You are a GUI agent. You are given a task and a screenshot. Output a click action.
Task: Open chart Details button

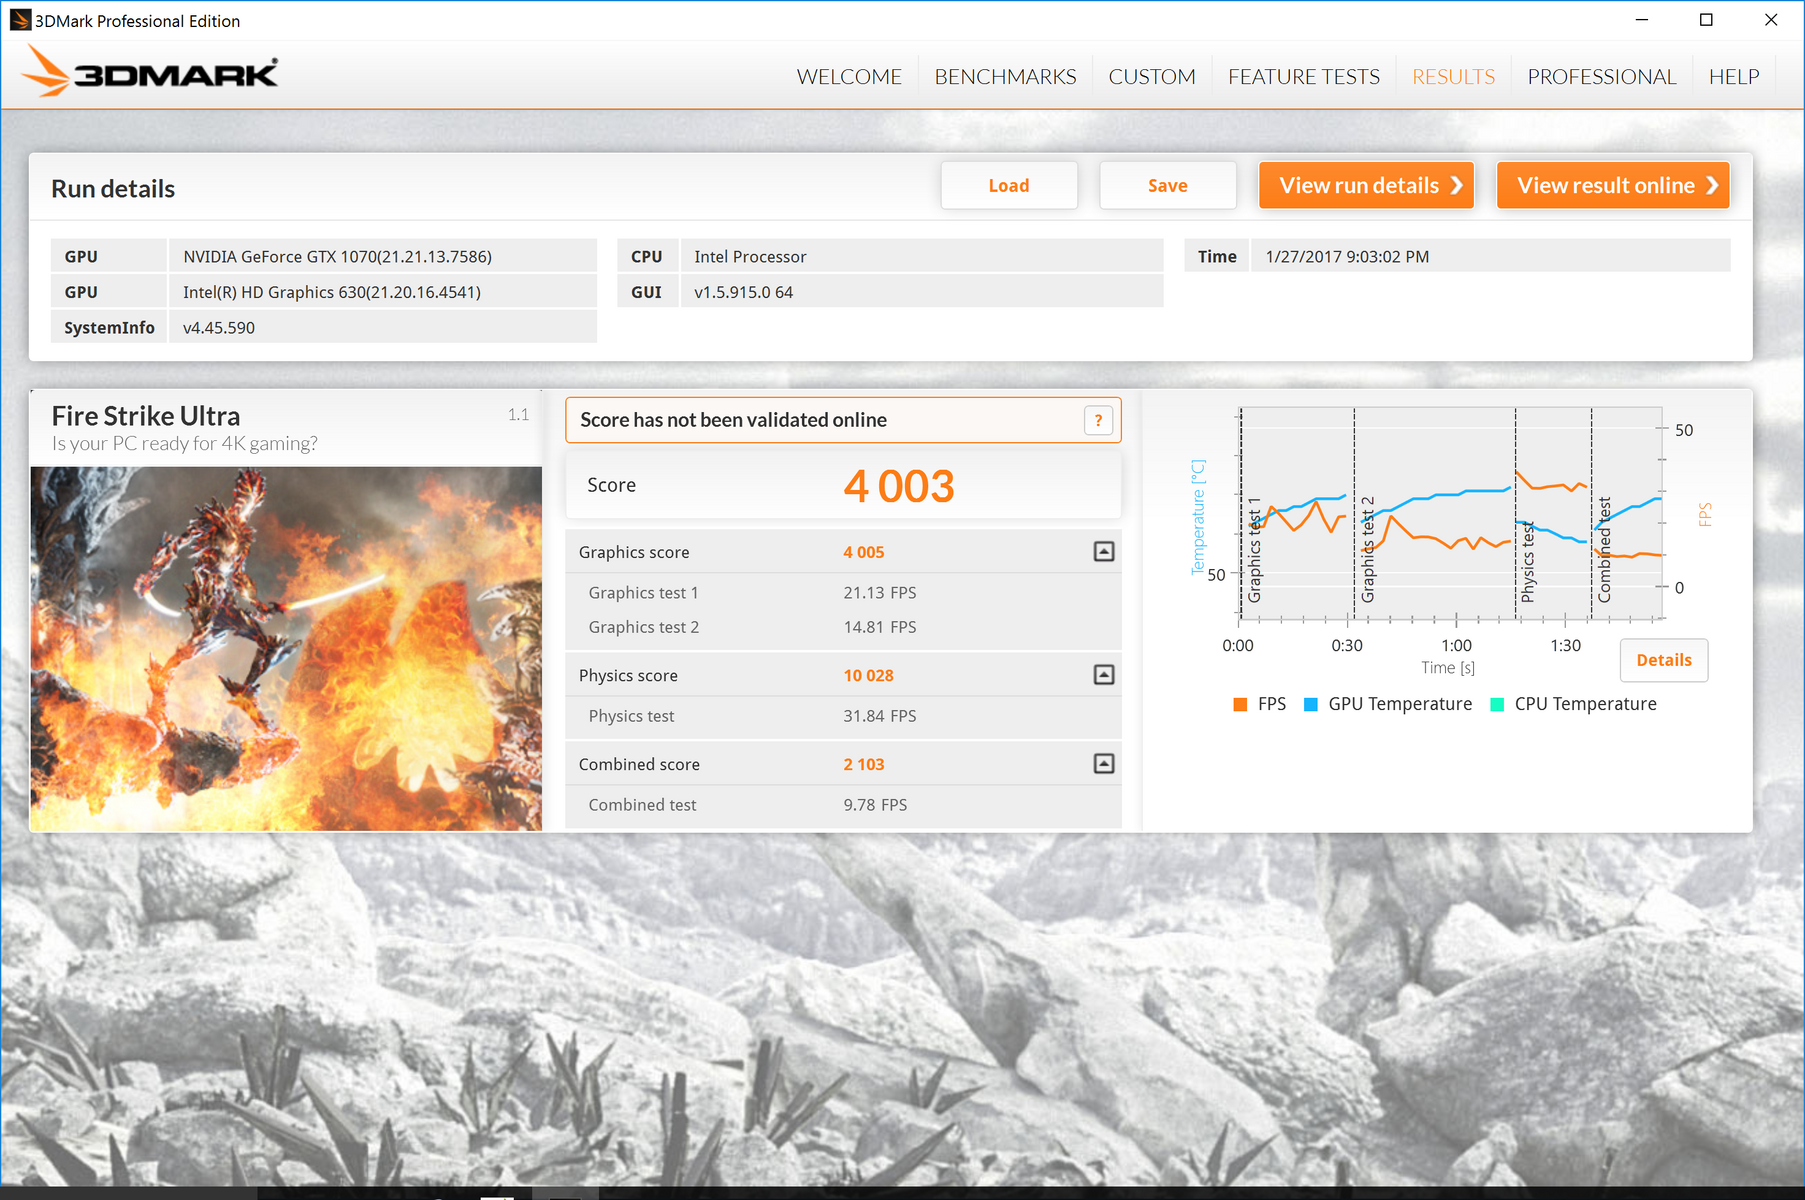tap(1664, 660)
